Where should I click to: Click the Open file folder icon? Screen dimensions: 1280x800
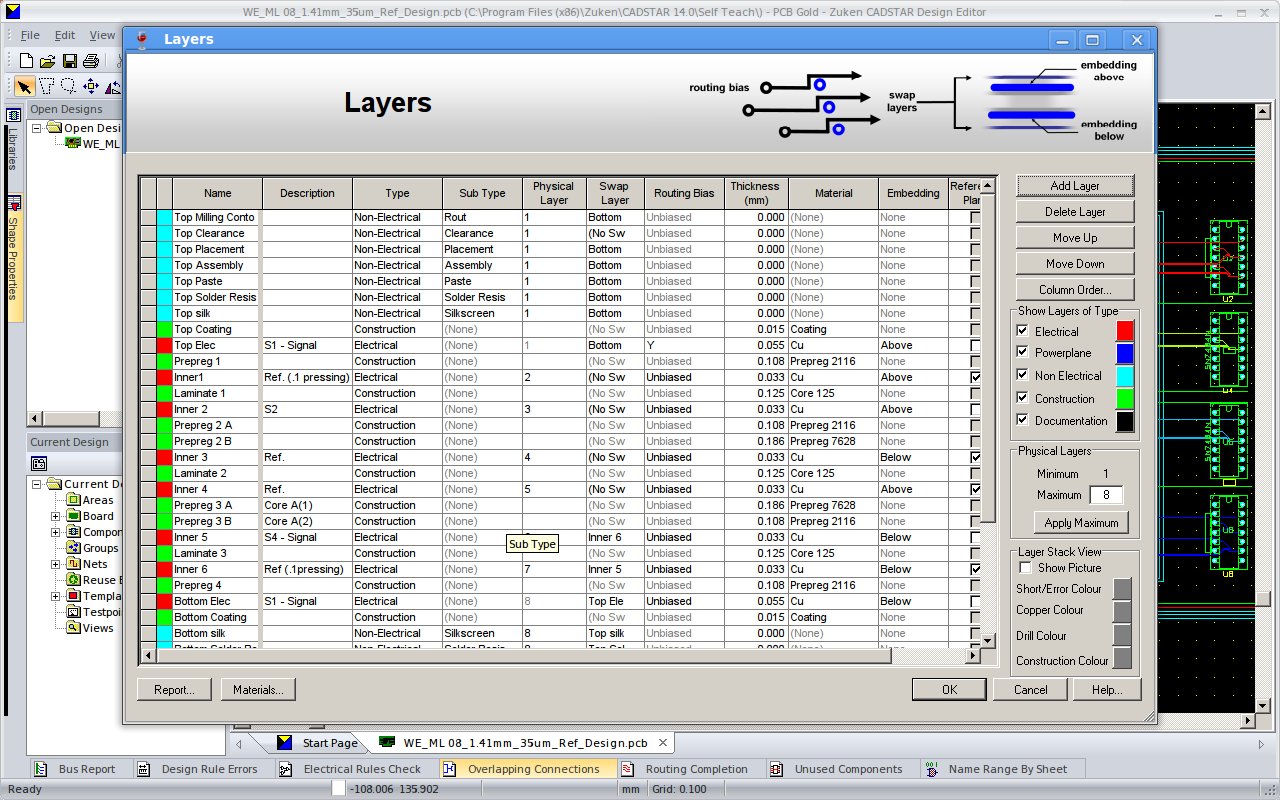[48, 61]
